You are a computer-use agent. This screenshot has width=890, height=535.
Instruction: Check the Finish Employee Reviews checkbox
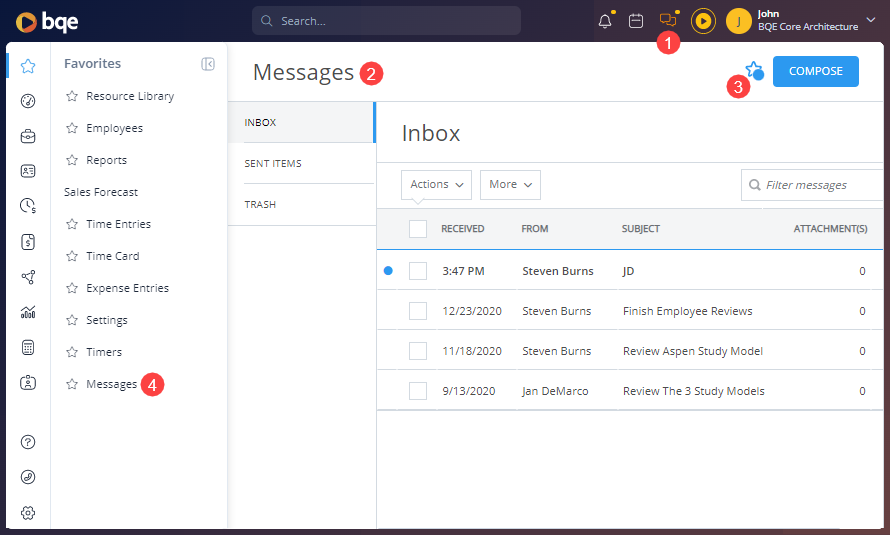pos(418,311)
